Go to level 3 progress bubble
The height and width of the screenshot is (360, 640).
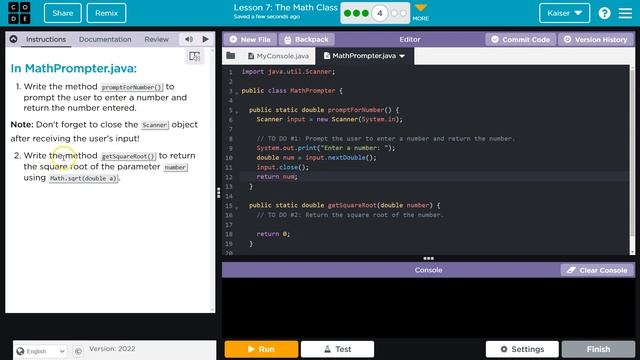click(365, 13)
